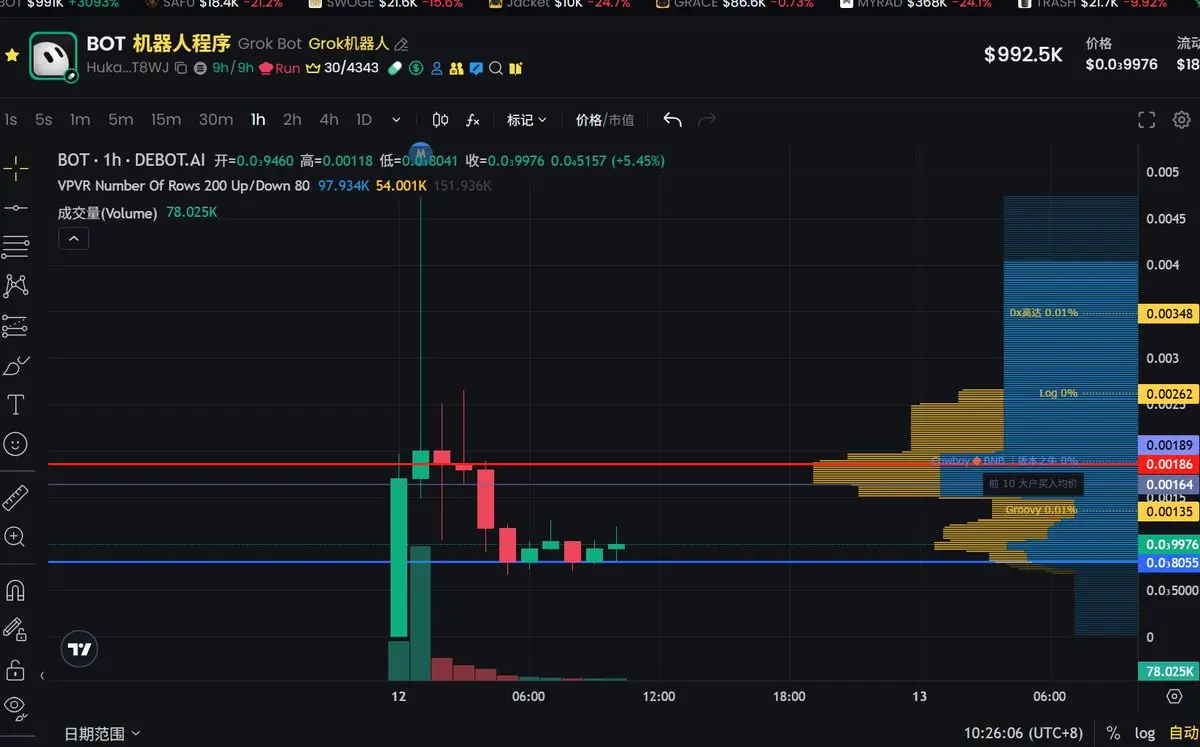Open the forecasting and position tools
The image size is (1200, 747).
(x=15, y=326)
